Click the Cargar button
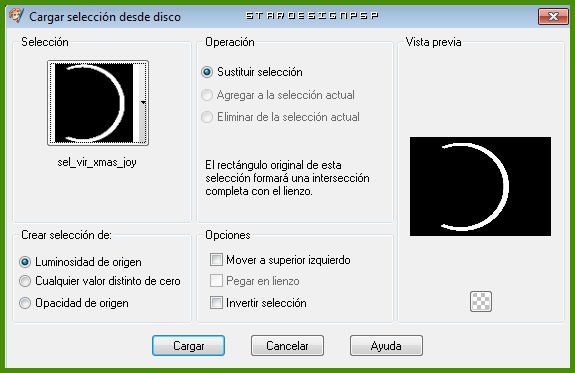 [188, 345]
